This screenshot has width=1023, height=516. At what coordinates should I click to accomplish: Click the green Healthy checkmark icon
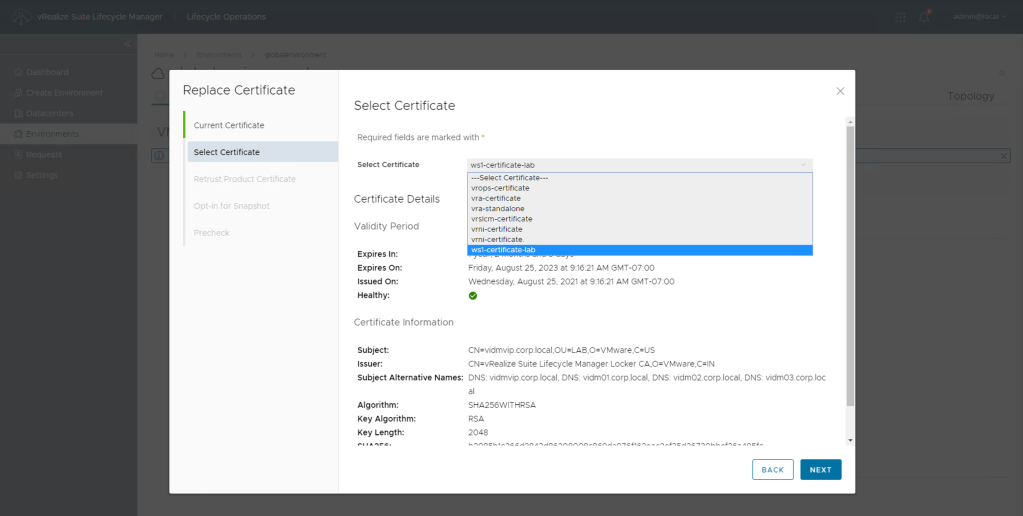point(473,296)
